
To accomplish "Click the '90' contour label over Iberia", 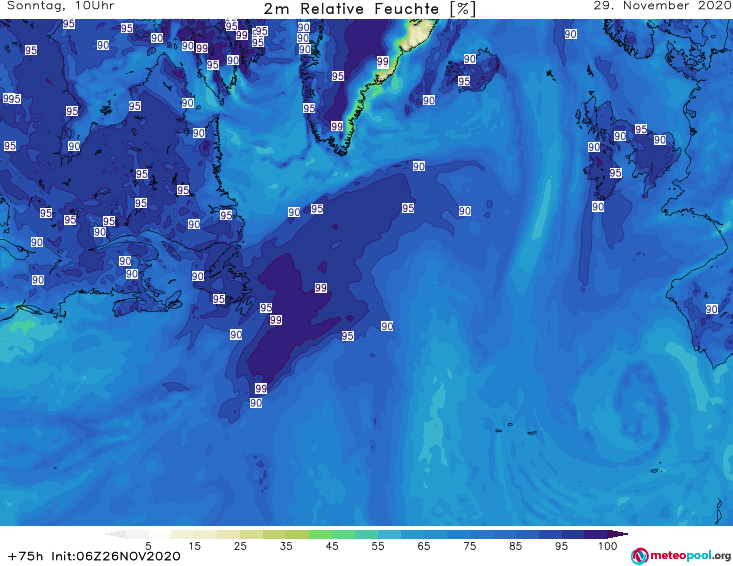I will click(x=711, y=309).
